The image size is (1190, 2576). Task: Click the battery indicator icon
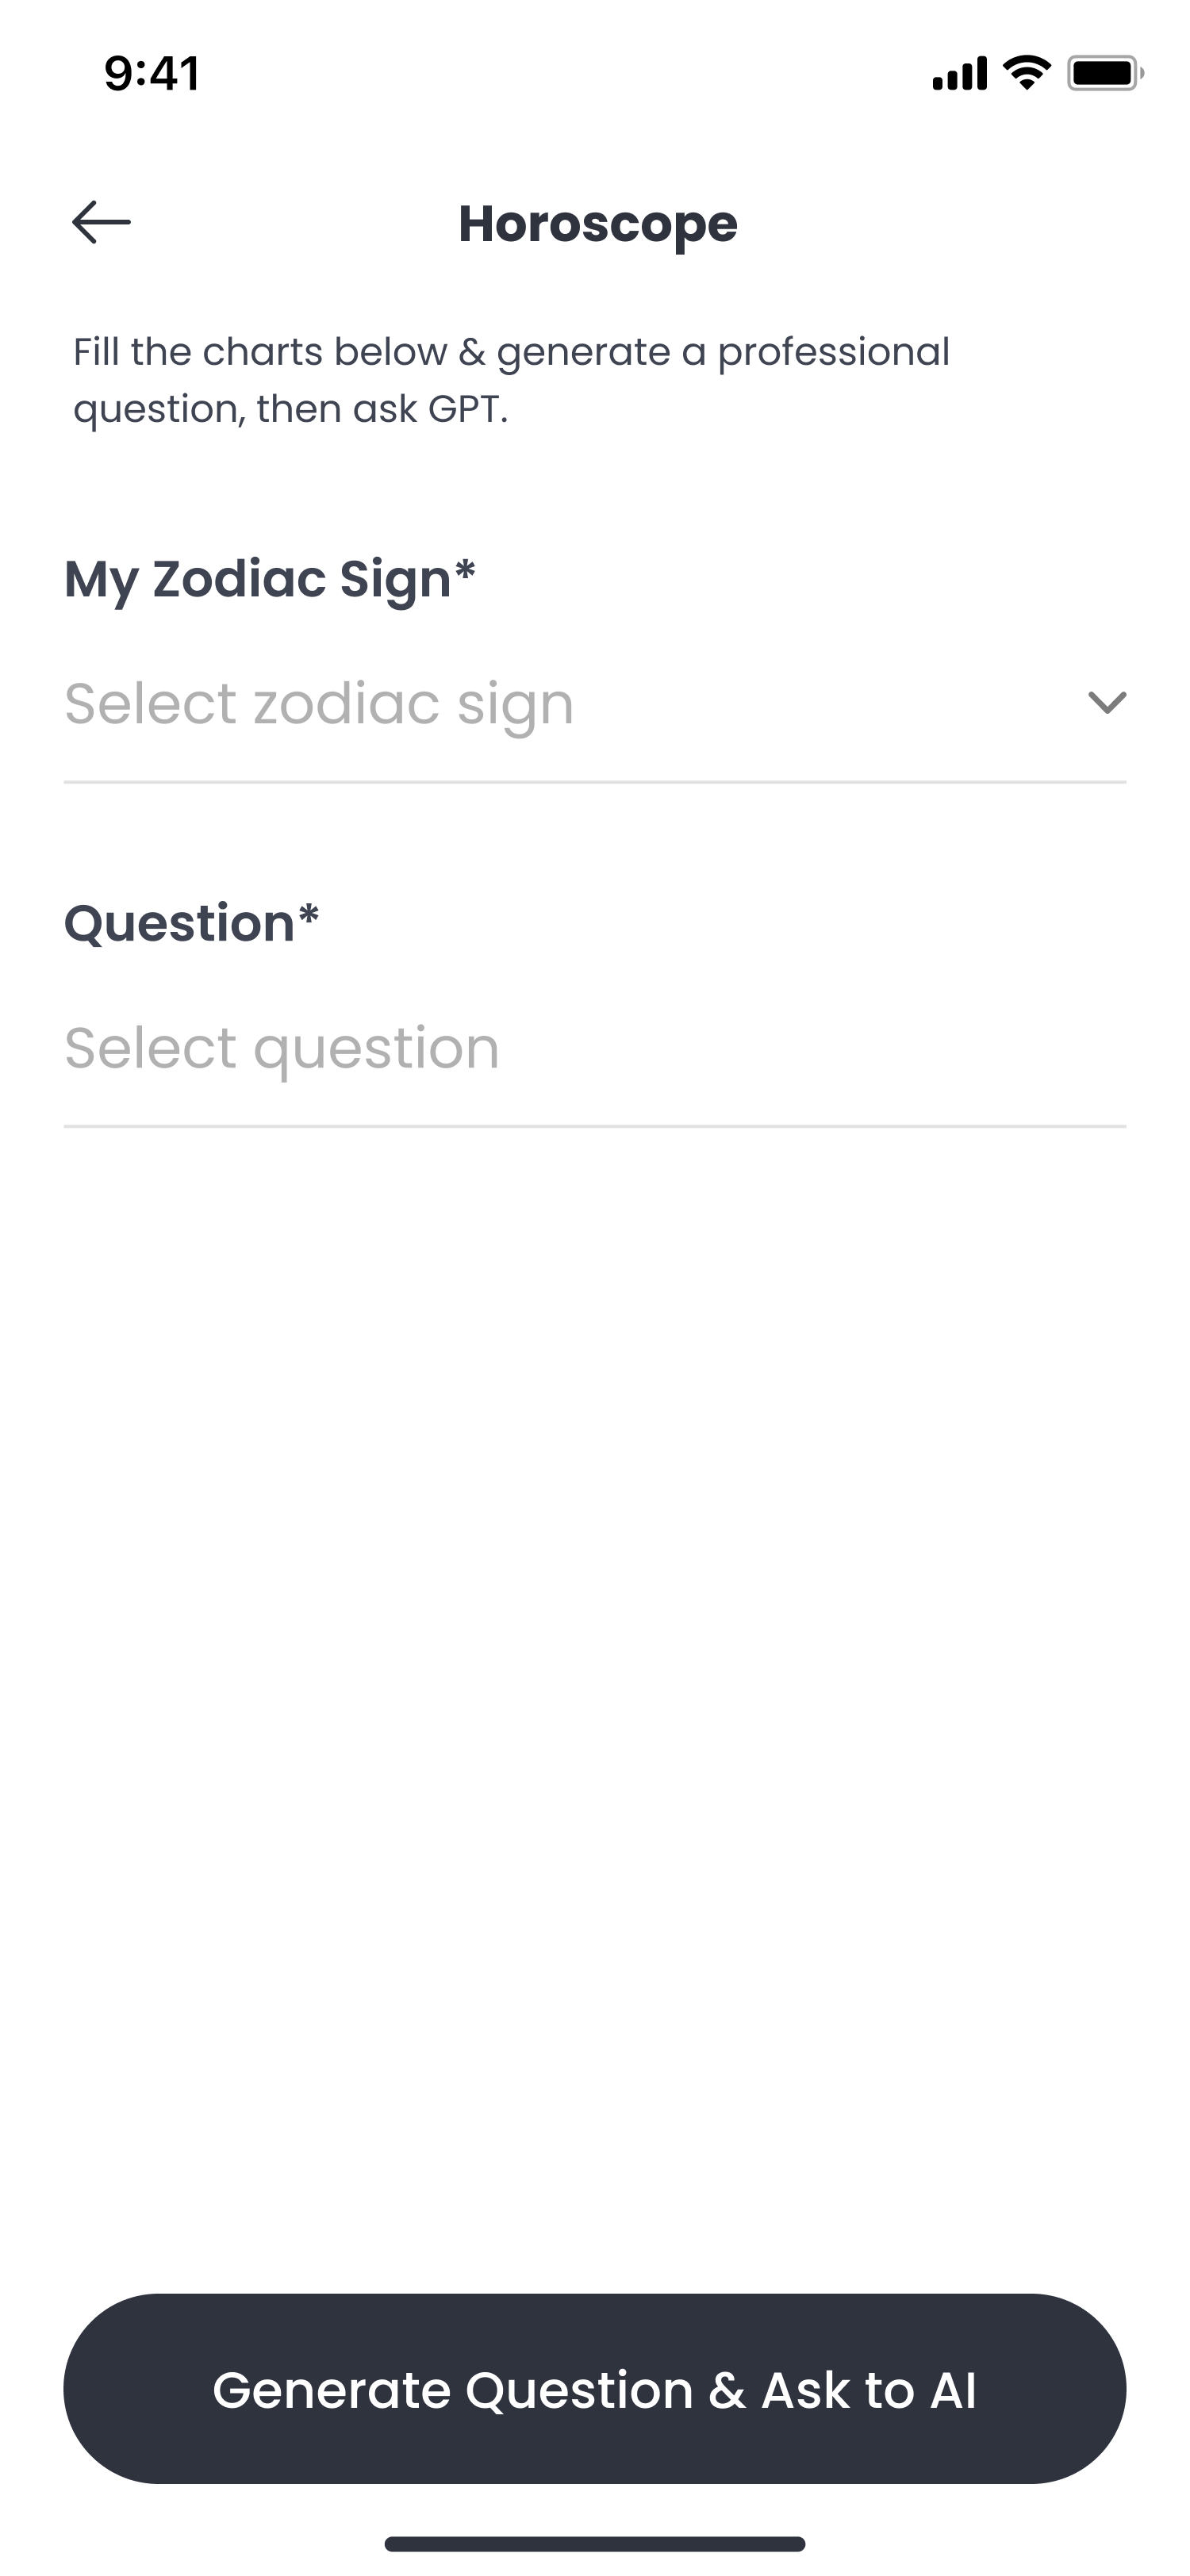[x=1105, y=74]
